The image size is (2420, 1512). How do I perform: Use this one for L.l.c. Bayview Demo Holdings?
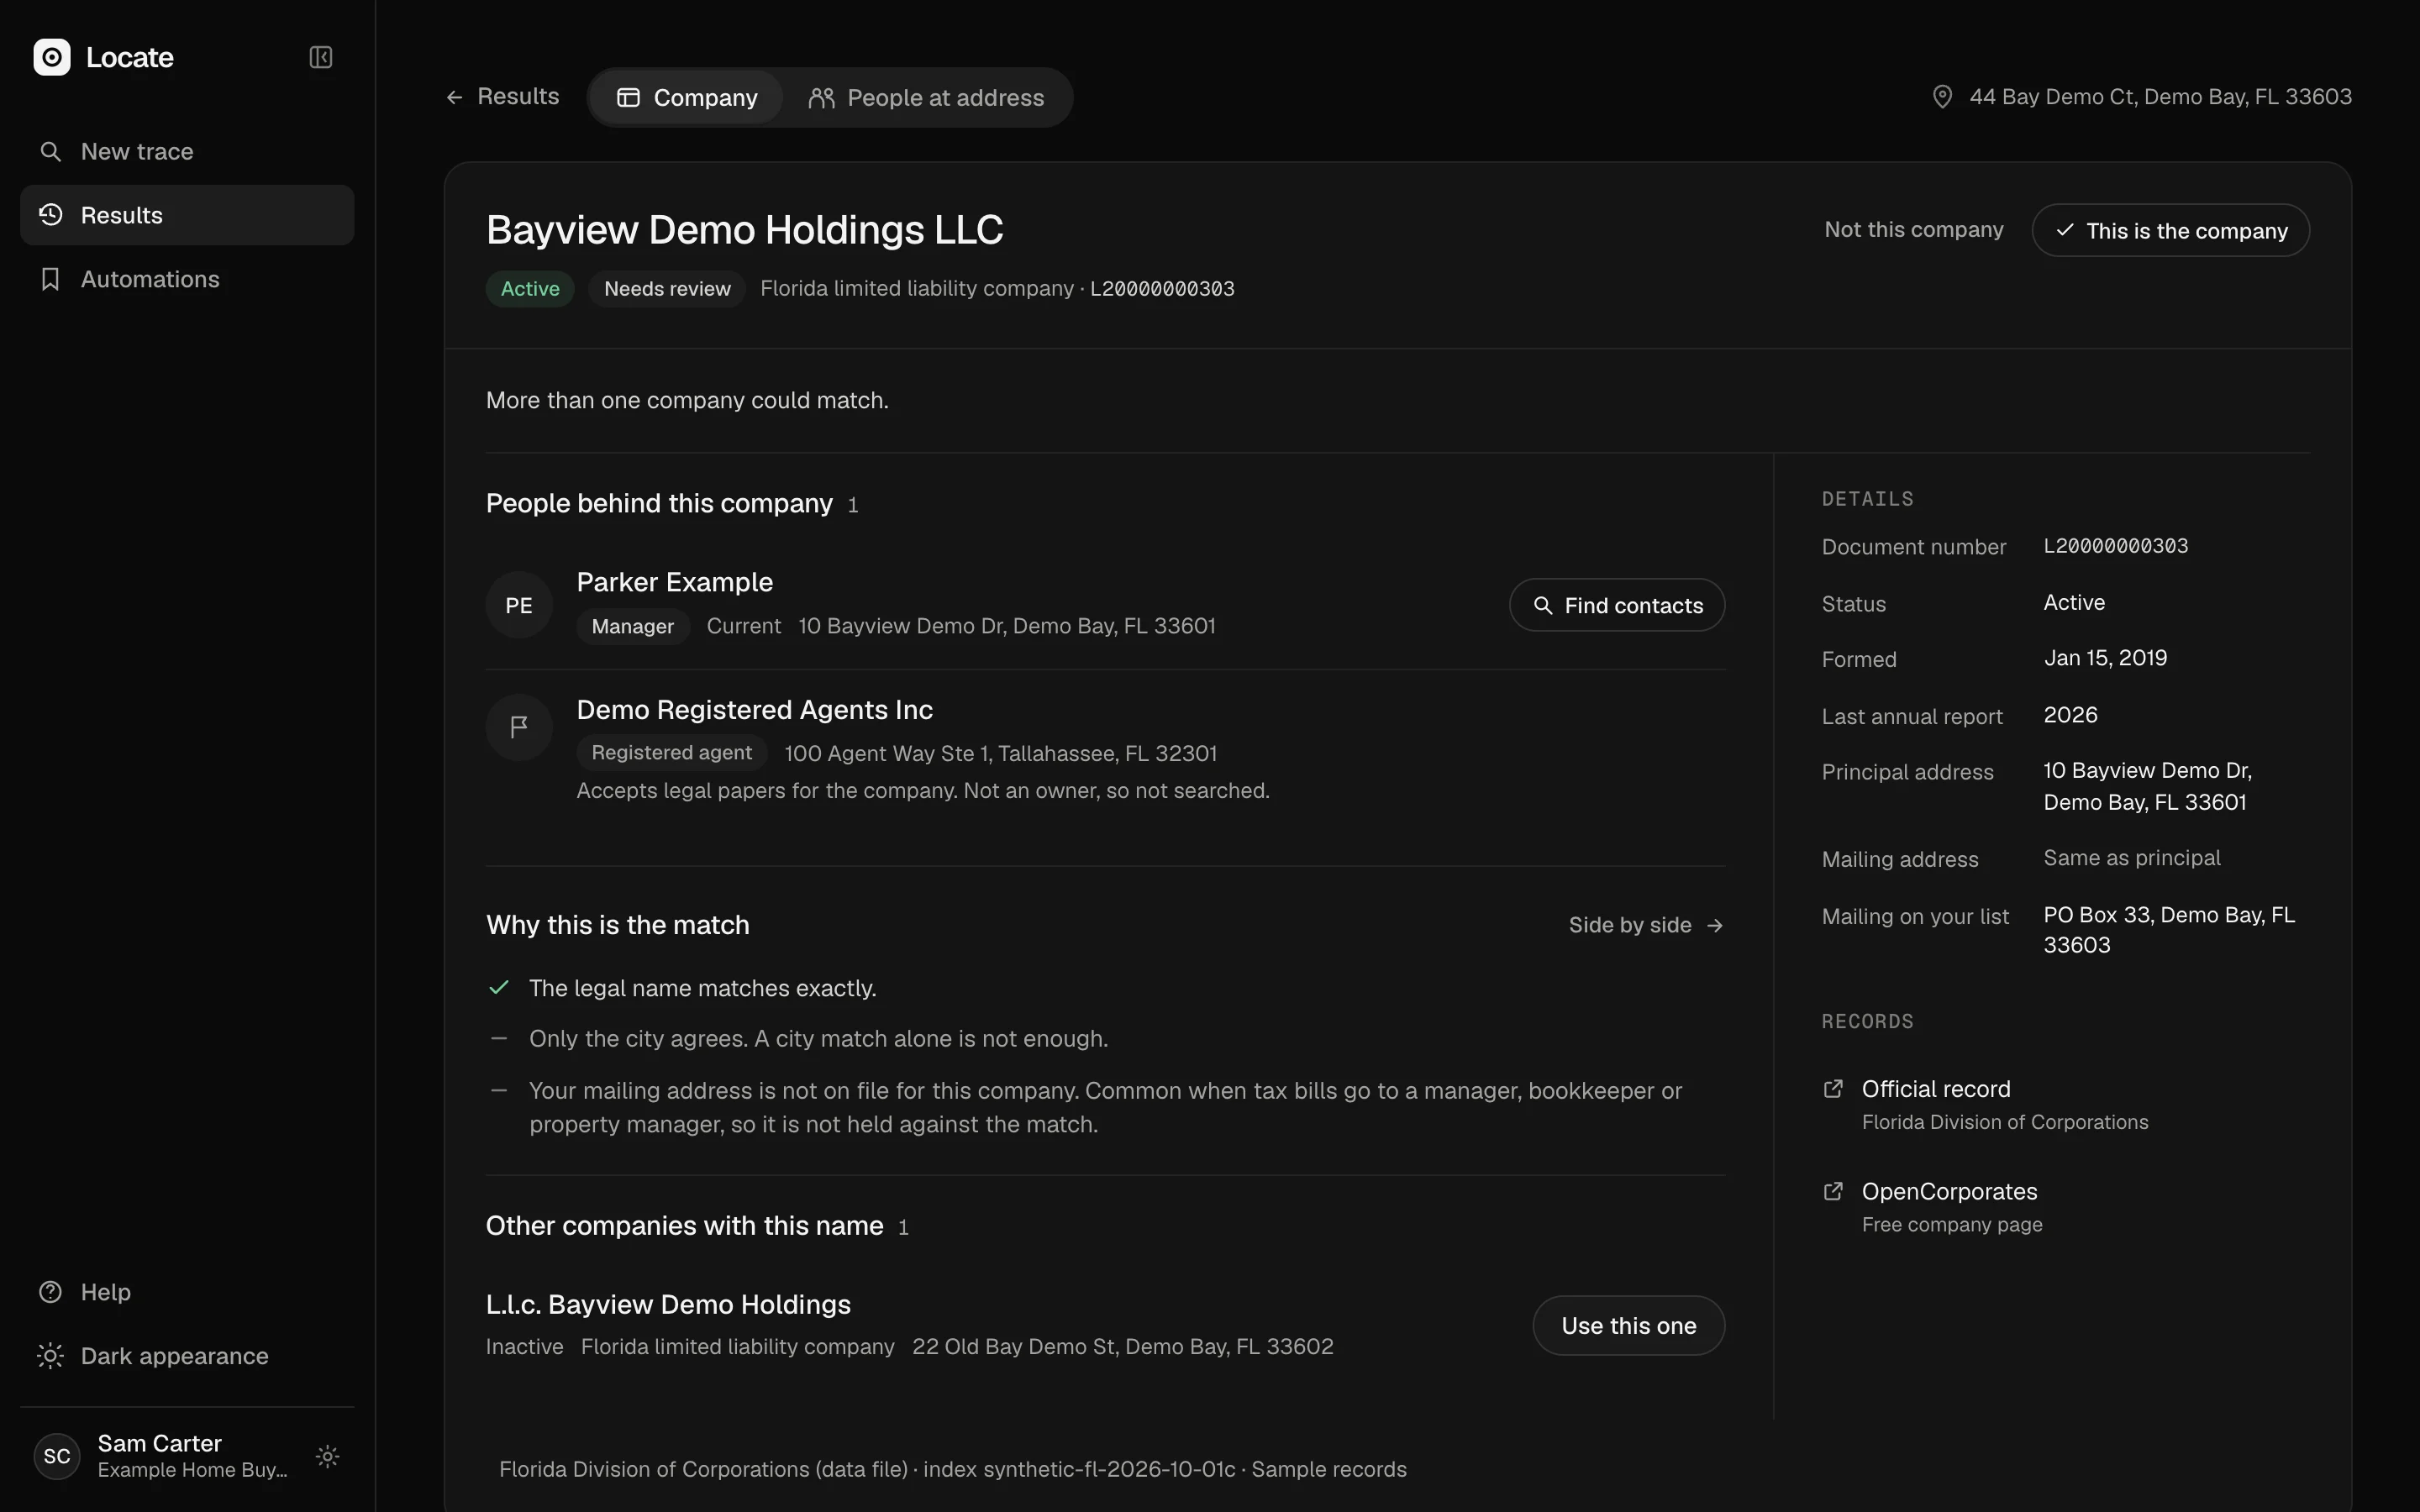pos(1628,1325)
